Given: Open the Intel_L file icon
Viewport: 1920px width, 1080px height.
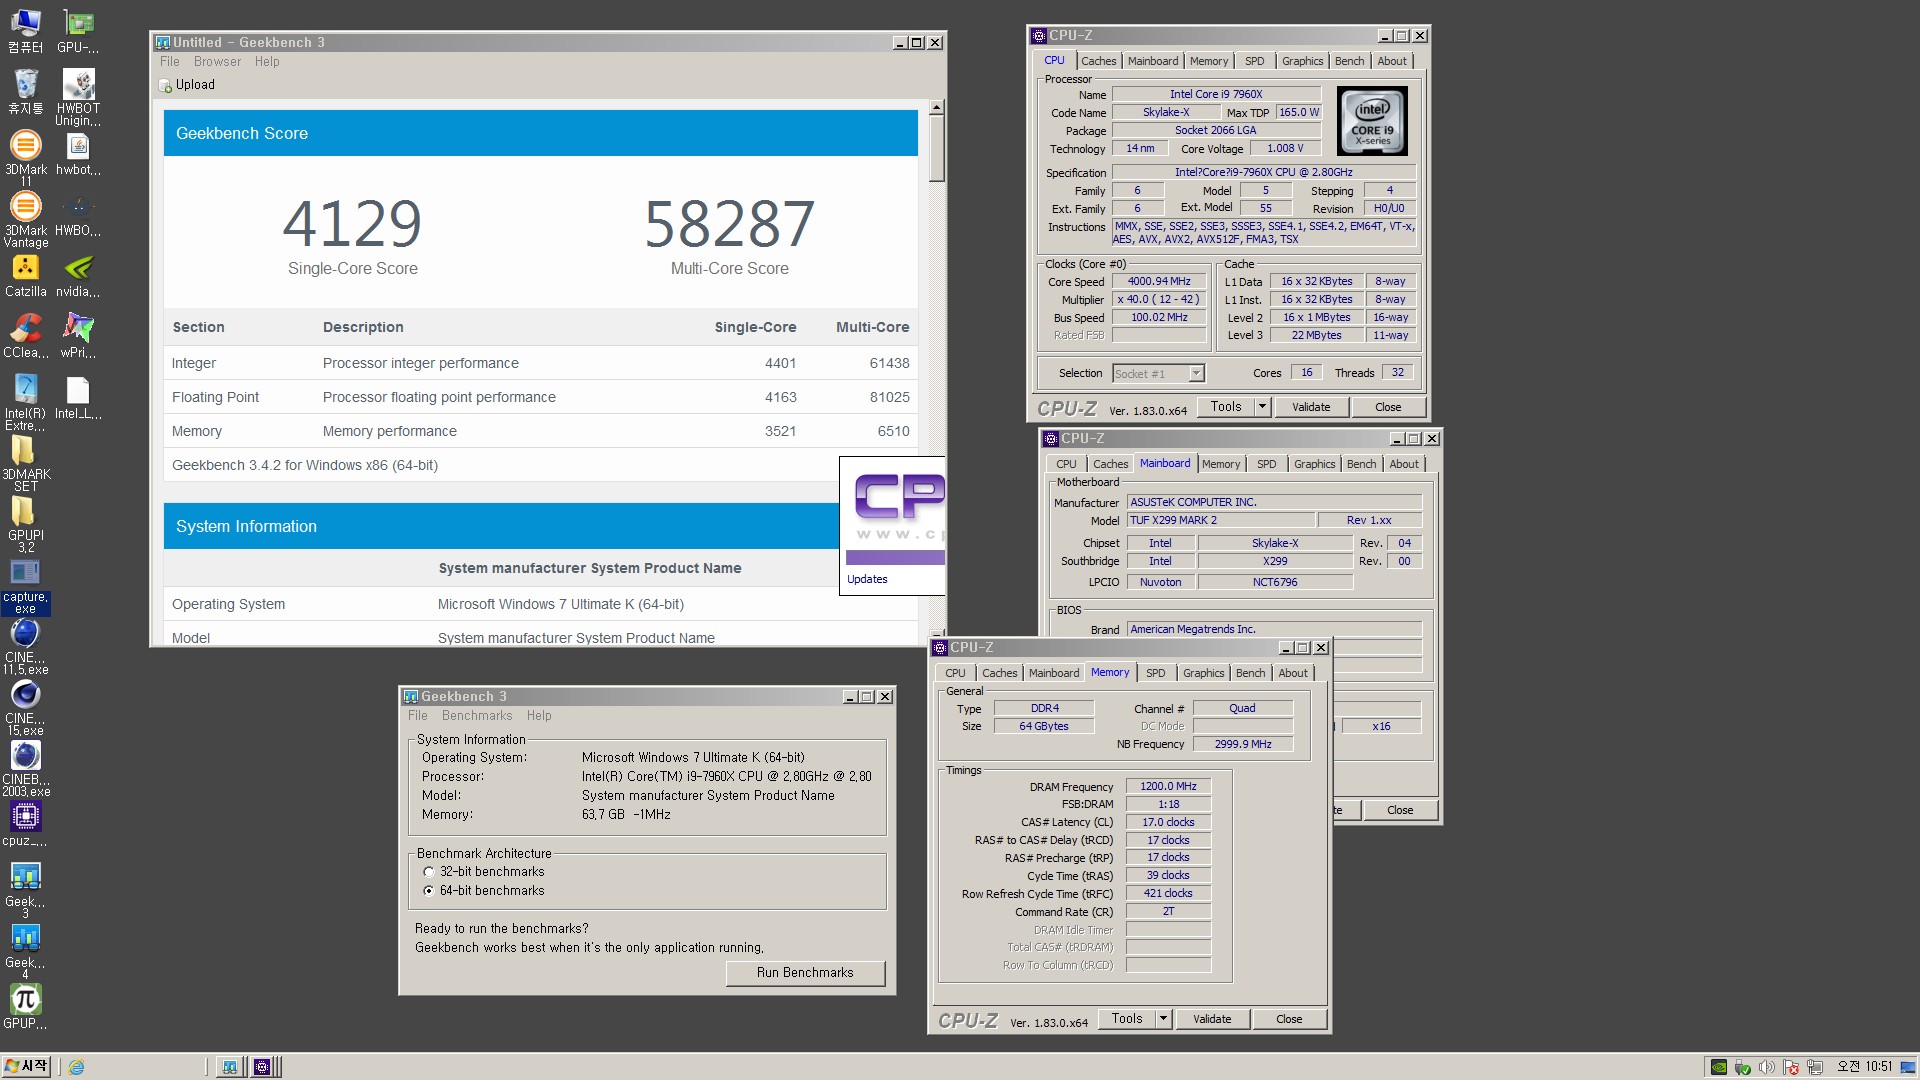Looking at the screenshot, I should tap(78, 397).
